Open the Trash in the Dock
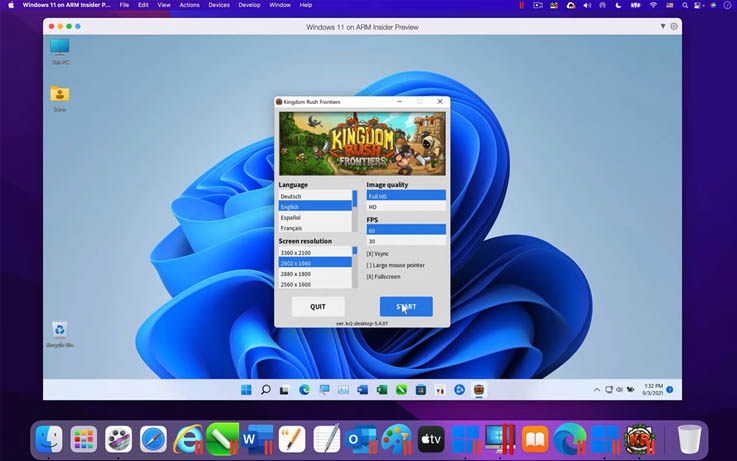This screenshot has height=461, width=737. pos(690,439)
